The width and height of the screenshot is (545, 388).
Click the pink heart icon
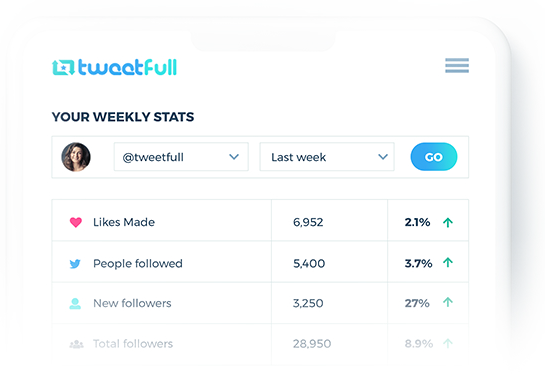coord(76,222)
